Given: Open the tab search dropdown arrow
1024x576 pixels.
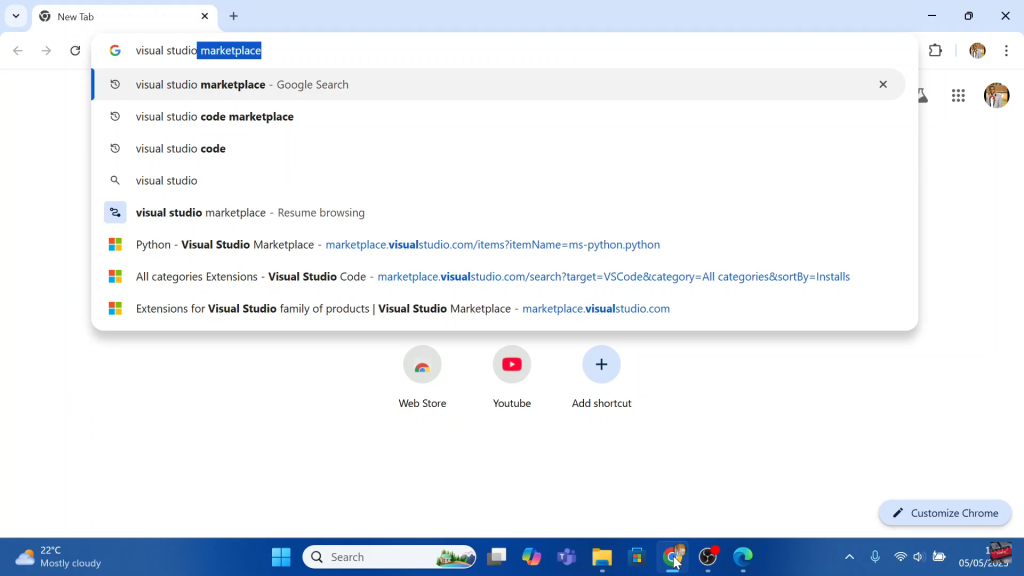Looking at the screenshot, I should coord(16,16).
